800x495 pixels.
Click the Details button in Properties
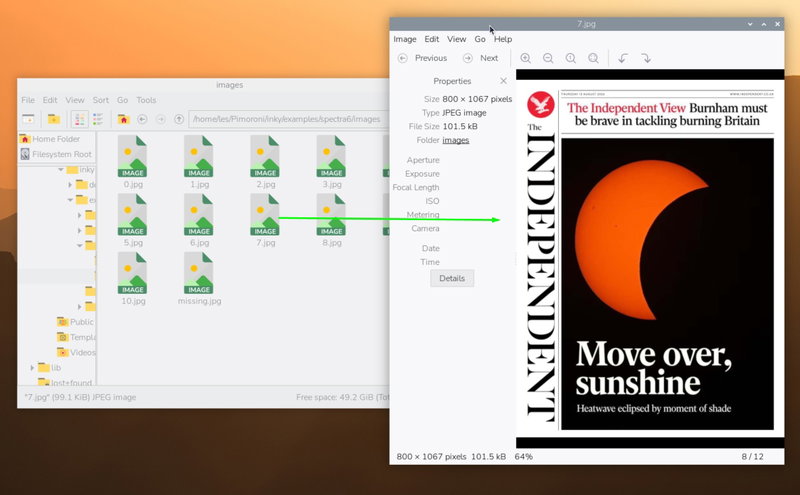point(452,278)
